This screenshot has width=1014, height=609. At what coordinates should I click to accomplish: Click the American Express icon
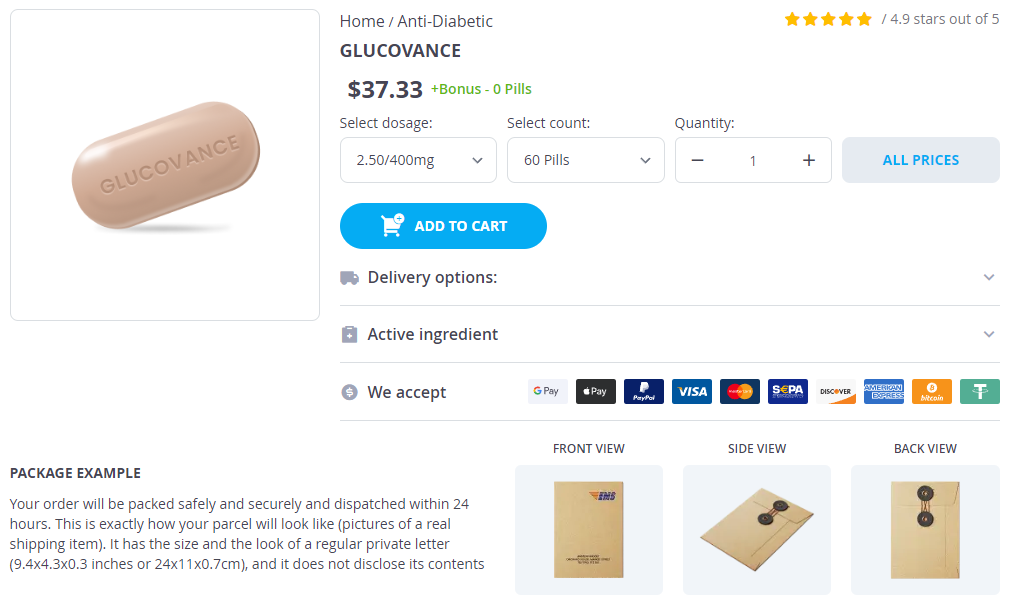(x=883, y=392)
